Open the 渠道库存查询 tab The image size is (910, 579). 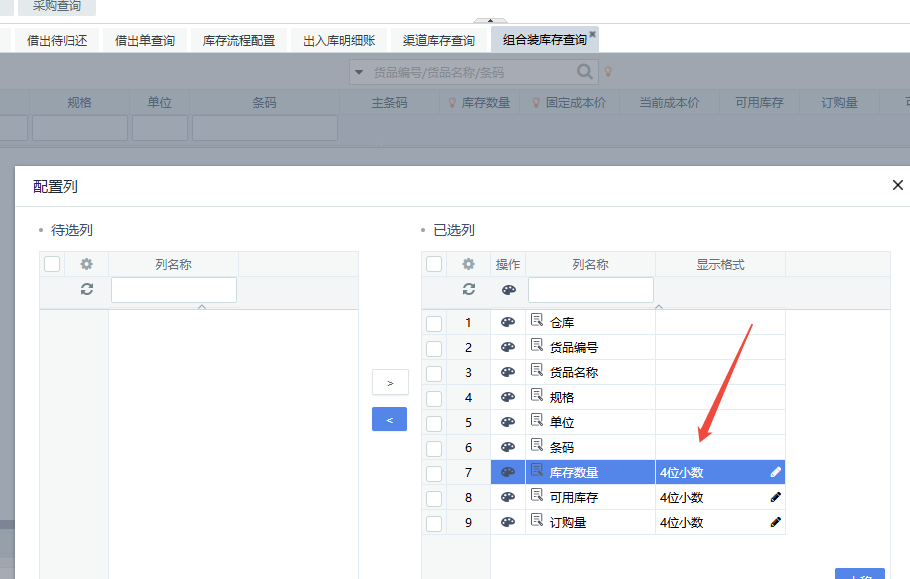439,41
